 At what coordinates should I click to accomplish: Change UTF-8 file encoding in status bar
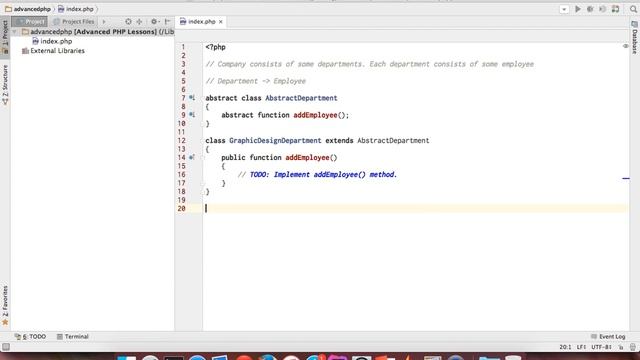[601, 347]
